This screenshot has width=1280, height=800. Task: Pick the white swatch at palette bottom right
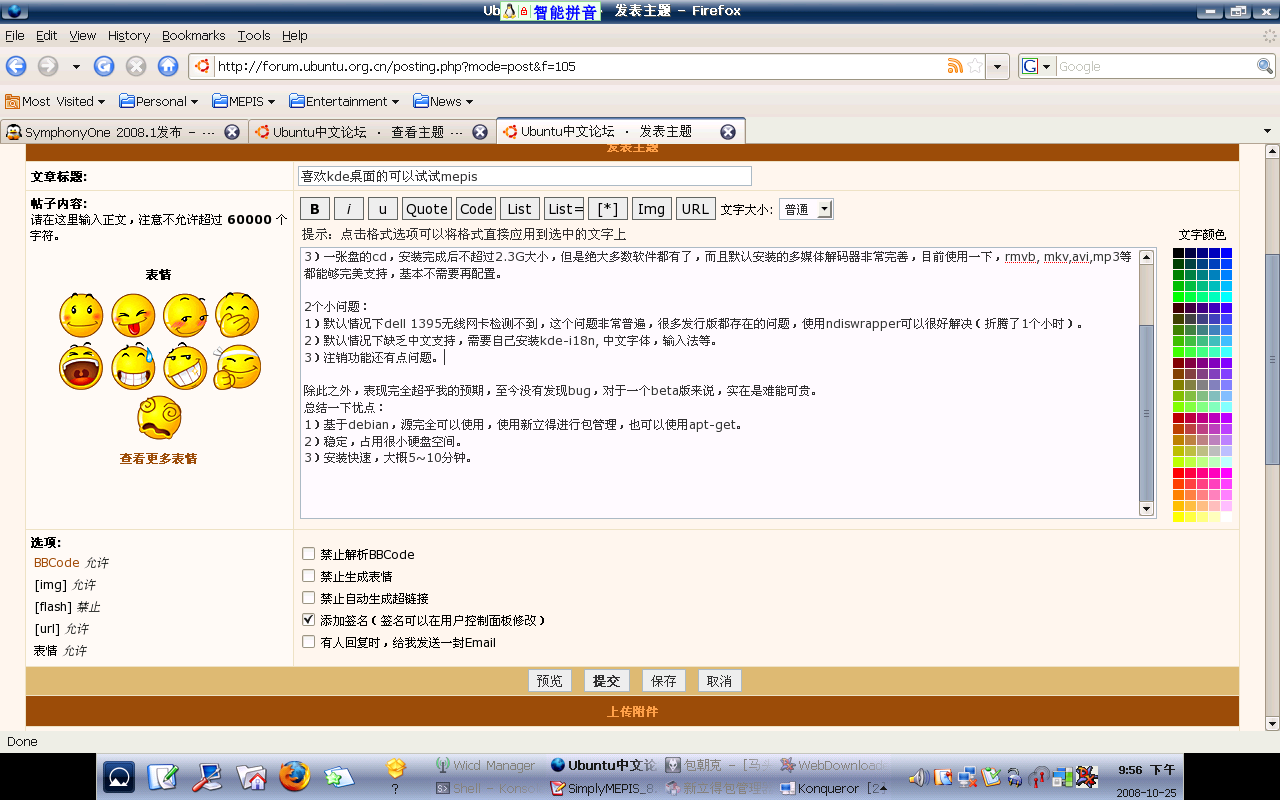(1227, 517)
